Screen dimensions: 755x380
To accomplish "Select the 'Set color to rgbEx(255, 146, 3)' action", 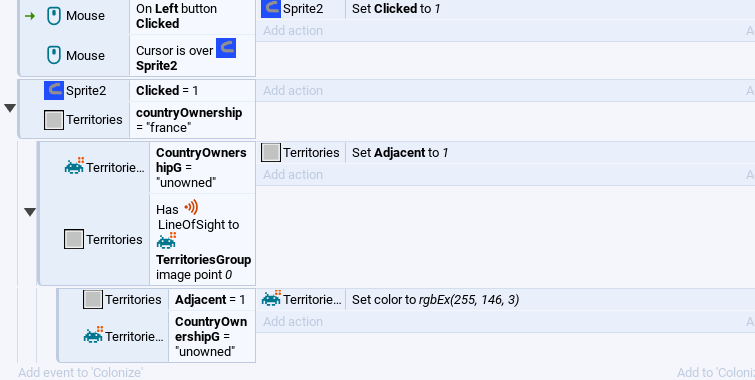I will (x=435, y=300).
